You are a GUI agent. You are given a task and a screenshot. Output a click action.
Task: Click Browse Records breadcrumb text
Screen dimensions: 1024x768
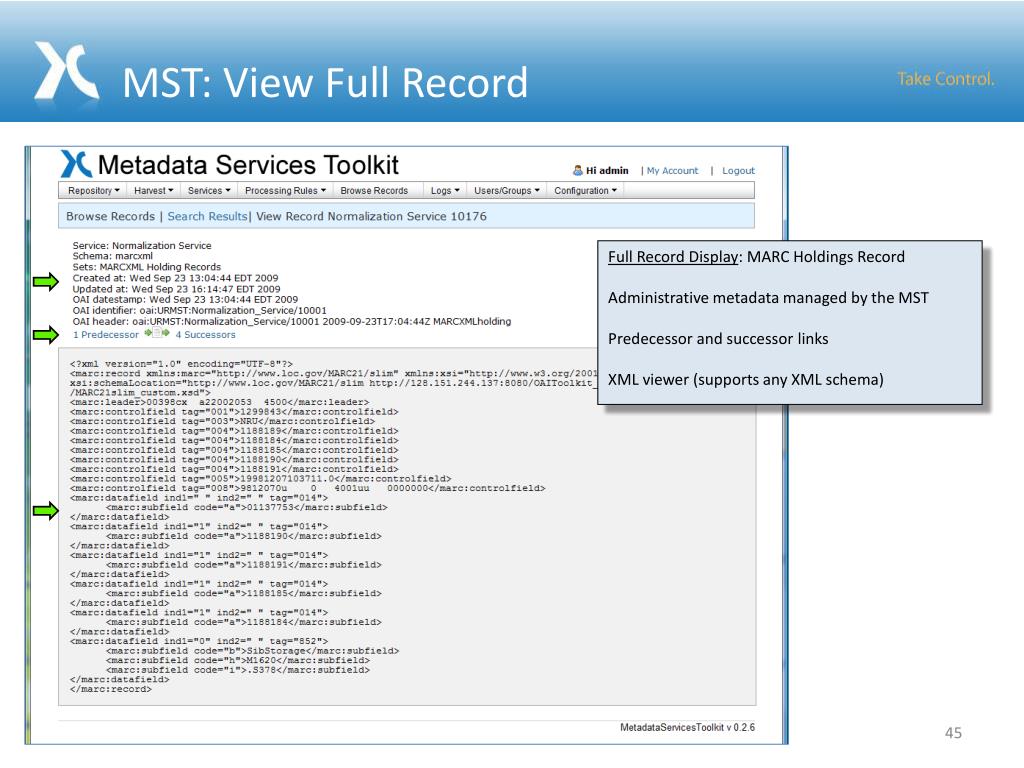coord(110,216)
